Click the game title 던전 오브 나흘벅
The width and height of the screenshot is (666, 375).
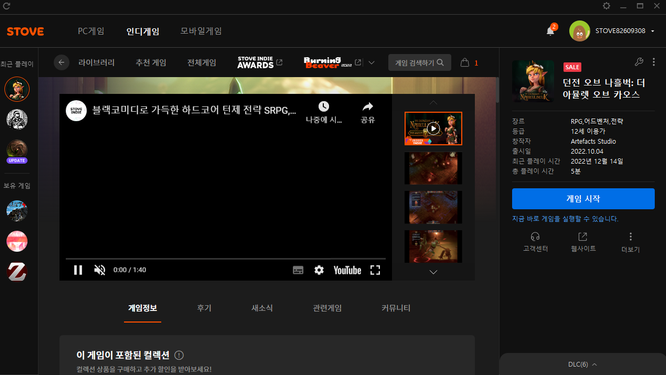pos(604,88)
